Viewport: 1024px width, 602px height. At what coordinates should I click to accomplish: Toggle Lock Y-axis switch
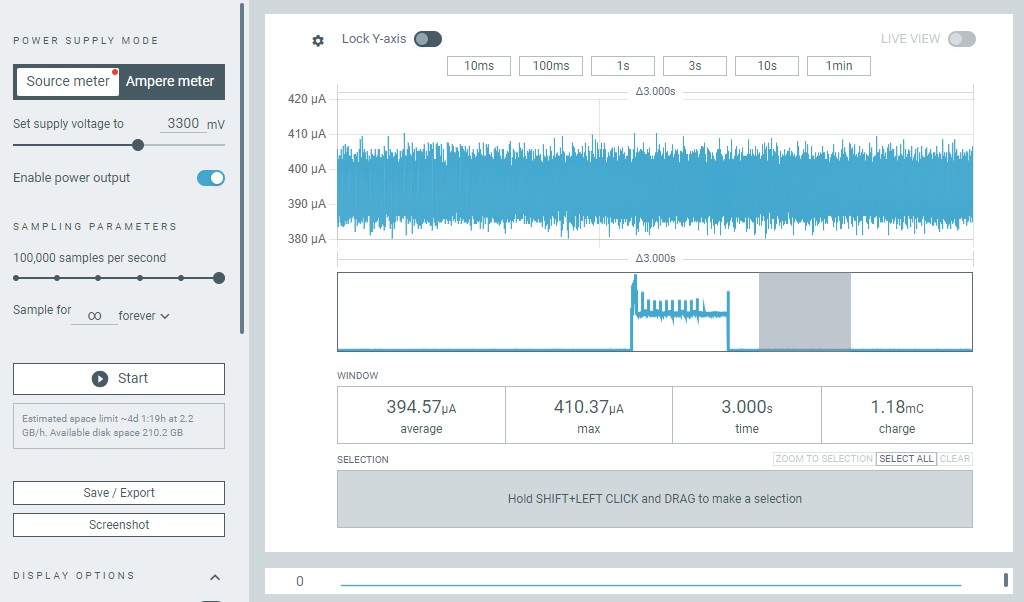click(x=428, y=39)
